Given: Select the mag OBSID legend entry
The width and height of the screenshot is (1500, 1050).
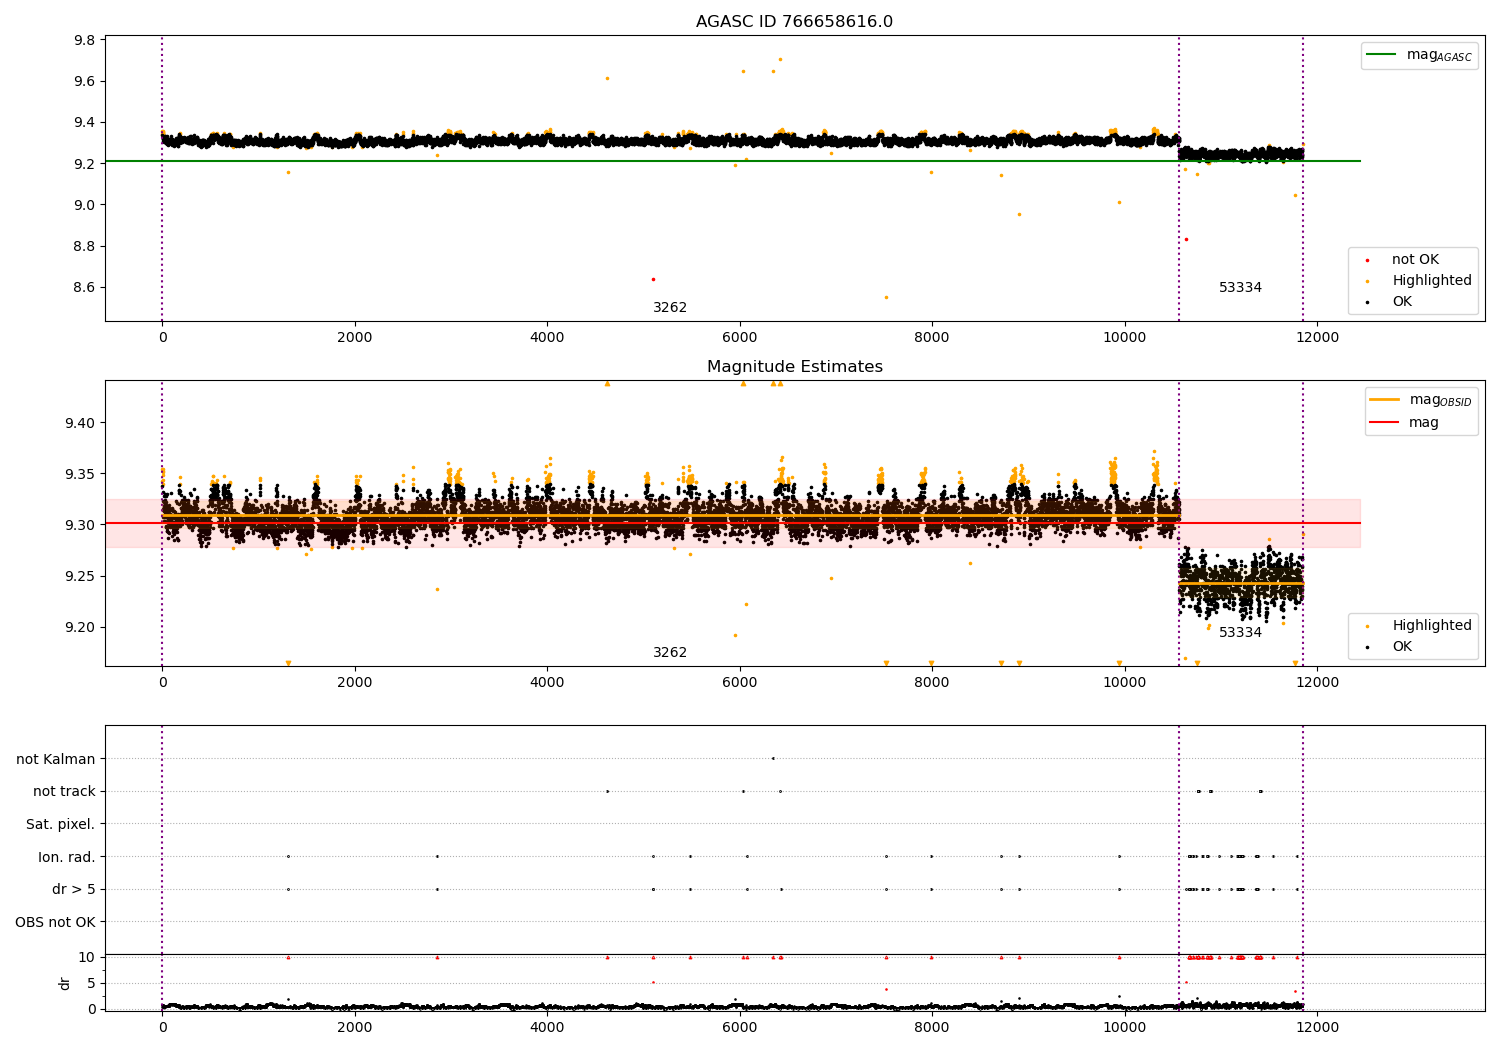Looking at the screenshot, I should pyautogui.click(x=1421, y=400).
